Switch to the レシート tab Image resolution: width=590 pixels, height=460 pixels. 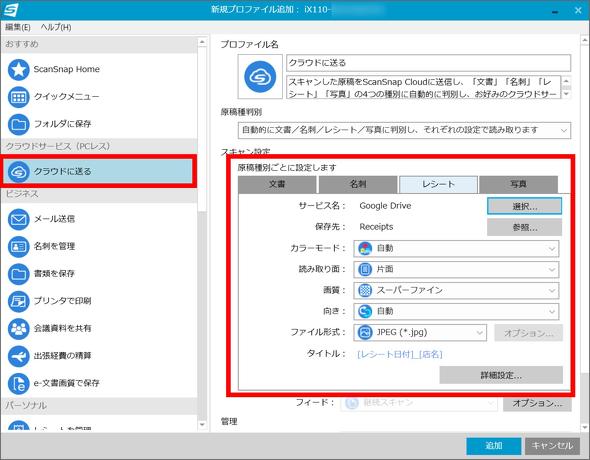438,184
